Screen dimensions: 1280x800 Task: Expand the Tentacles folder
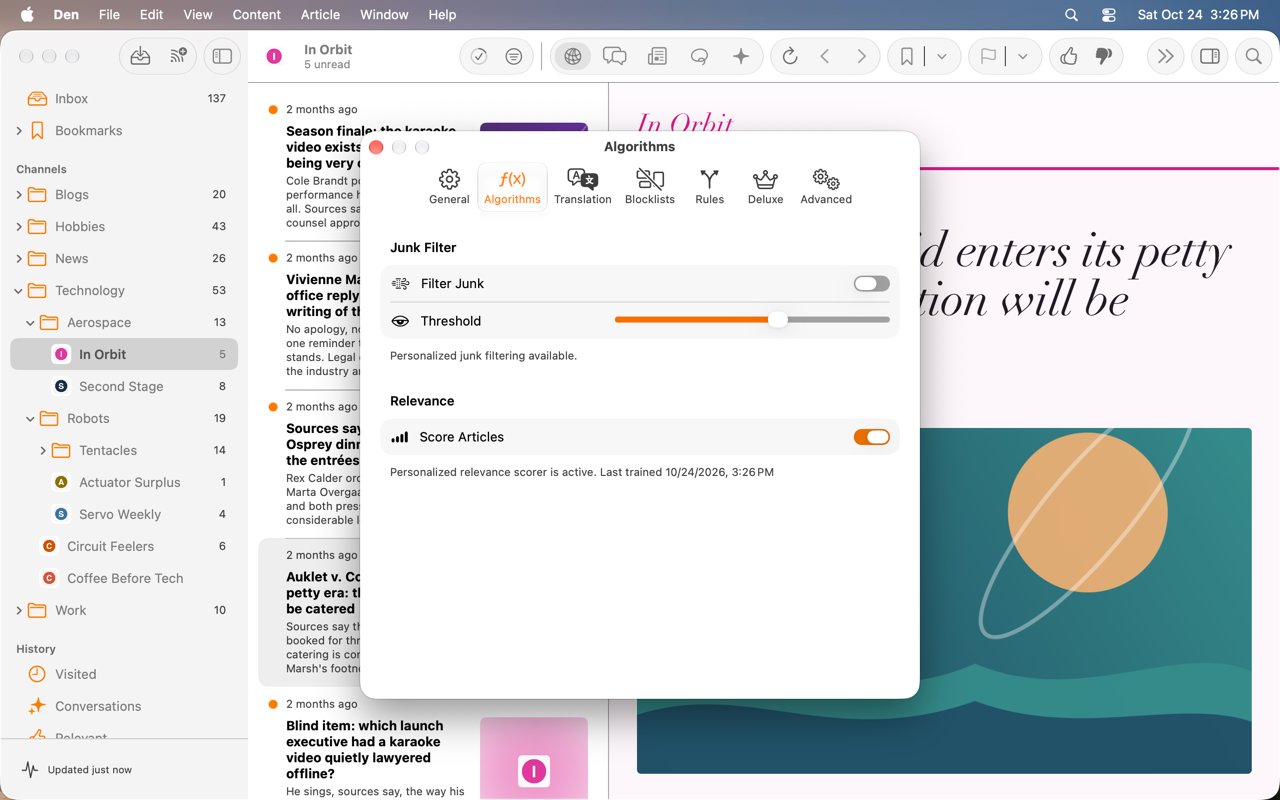pos(43,451)
